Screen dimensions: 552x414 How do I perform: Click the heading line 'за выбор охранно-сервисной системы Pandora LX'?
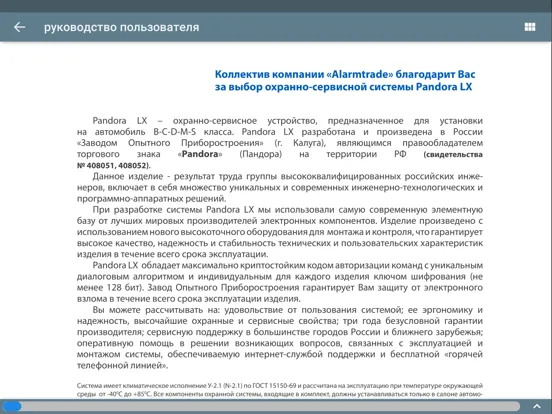(x=343, y=87)
